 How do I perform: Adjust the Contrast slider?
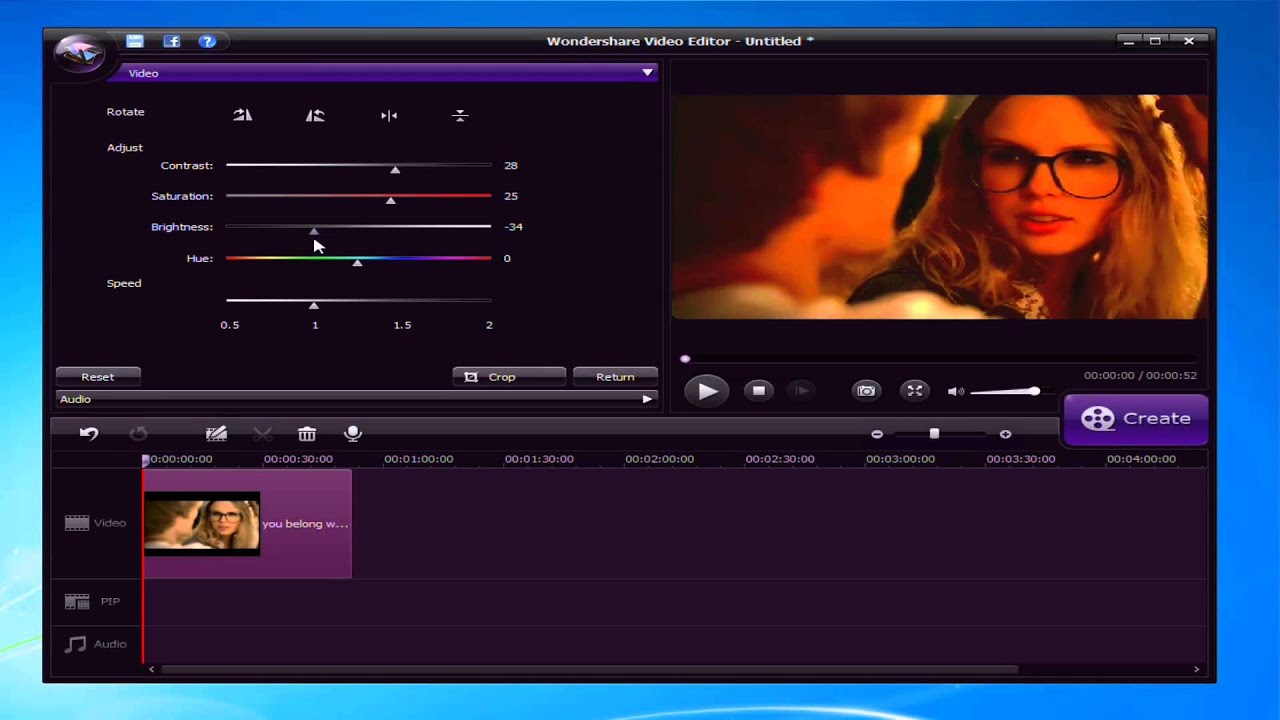[x=358, y=165]
